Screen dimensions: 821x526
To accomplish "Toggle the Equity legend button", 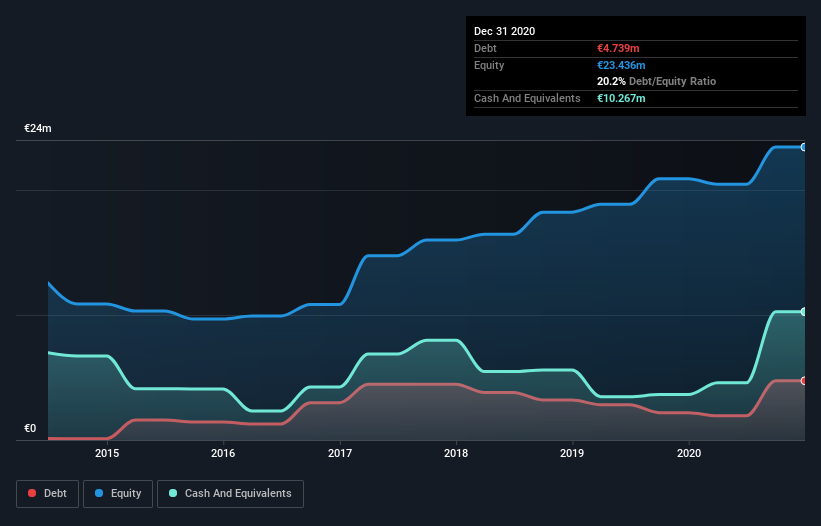I will click(118, 494).
